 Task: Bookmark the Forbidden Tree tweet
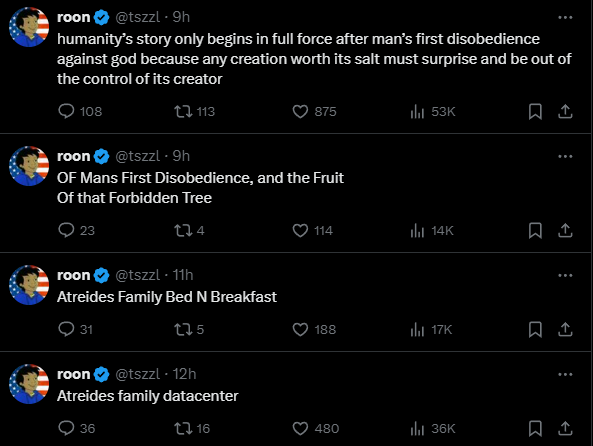tap(535, 230)
